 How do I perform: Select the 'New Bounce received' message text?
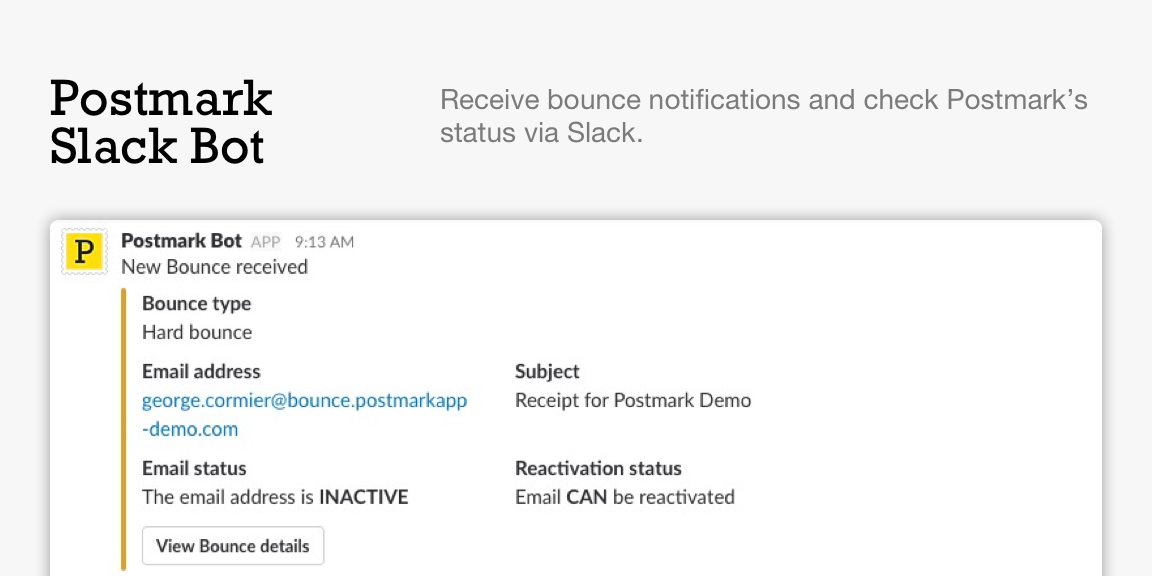pyautogui.click(x=214, y=267)
